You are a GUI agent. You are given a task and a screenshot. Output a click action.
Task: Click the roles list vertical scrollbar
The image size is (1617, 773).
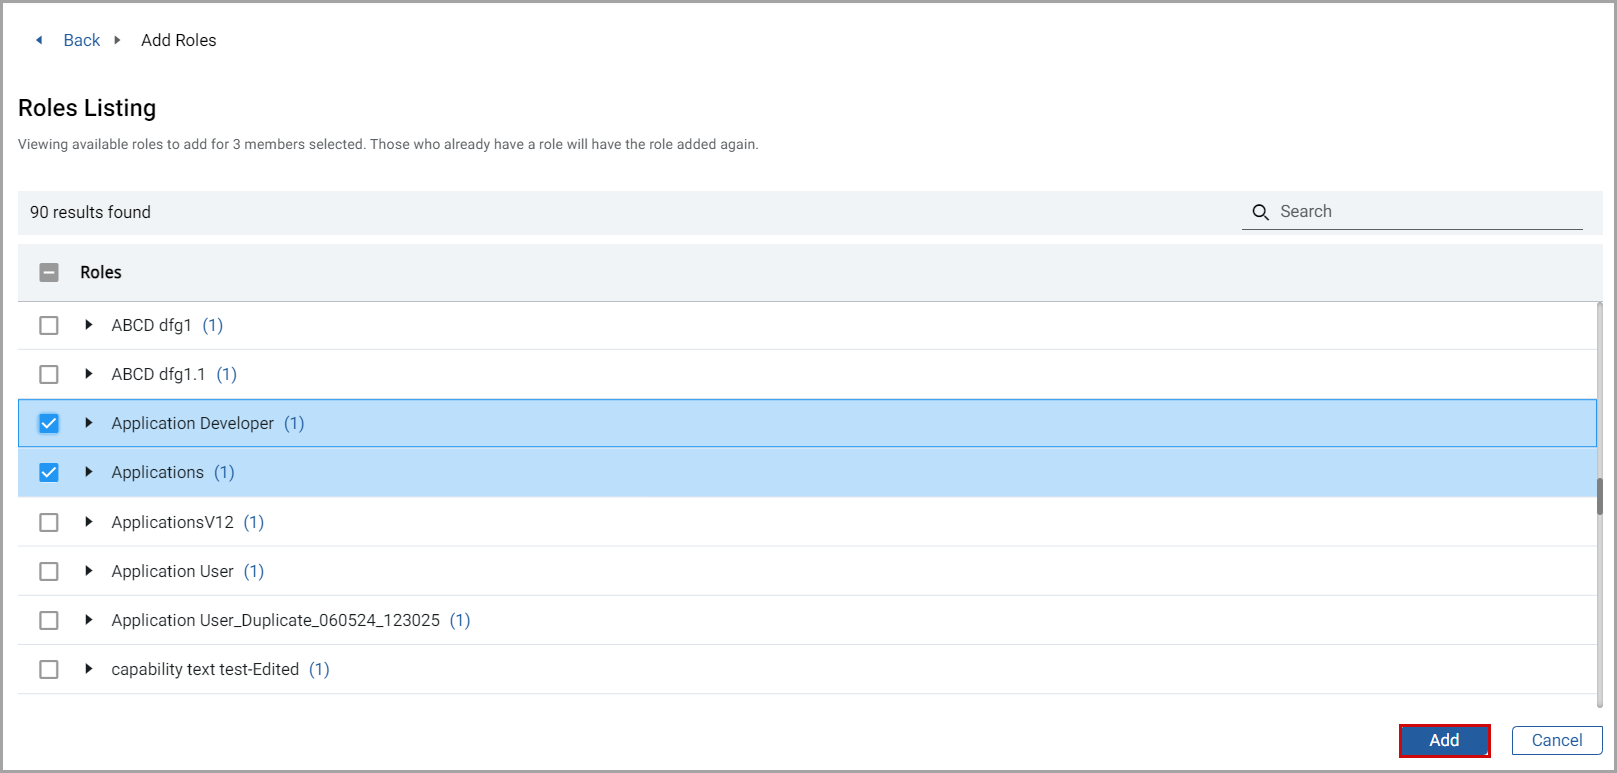coord(1599,497)
